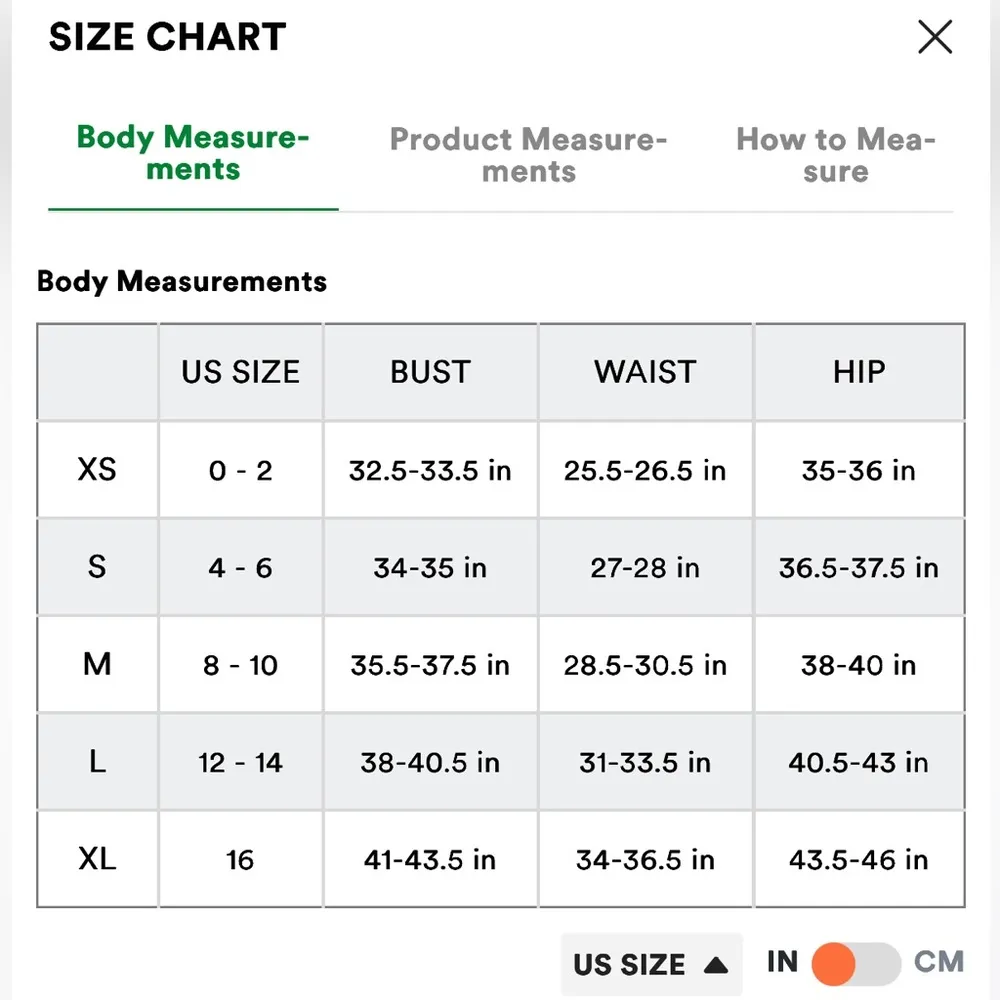Viewport: 1000px width, 1000px height.
Task: Click the 27-28 in waist cell
Action: click(645, 568)
